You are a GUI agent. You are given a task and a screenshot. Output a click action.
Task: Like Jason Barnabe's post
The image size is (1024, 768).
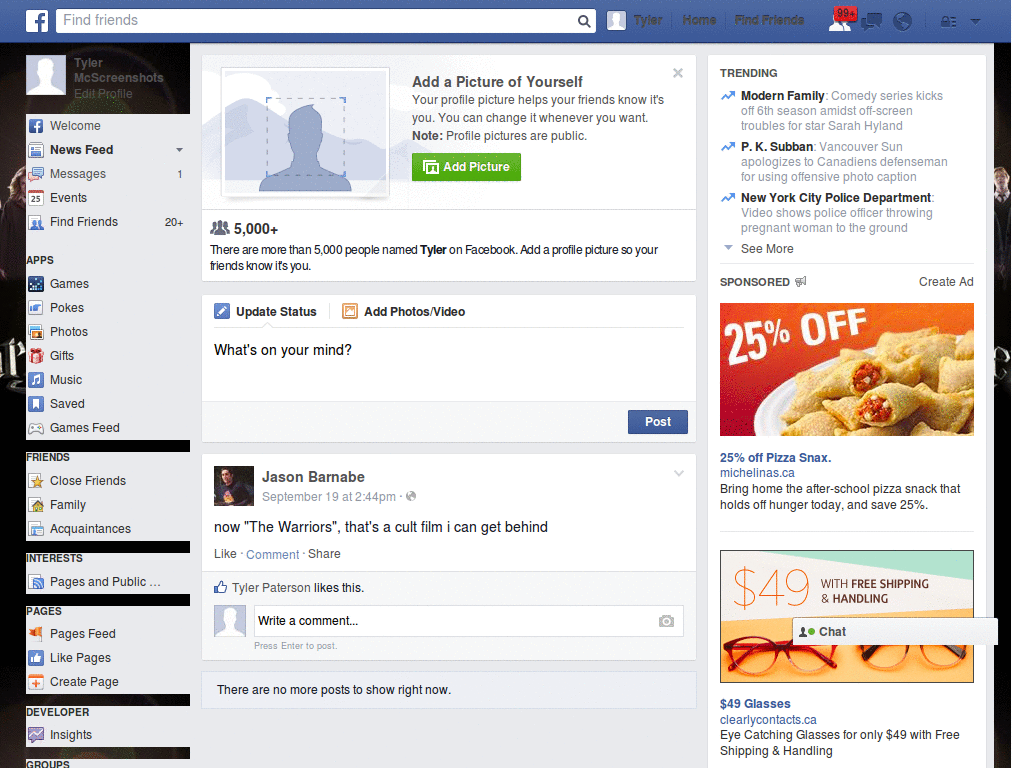click(x=225, y=554)
